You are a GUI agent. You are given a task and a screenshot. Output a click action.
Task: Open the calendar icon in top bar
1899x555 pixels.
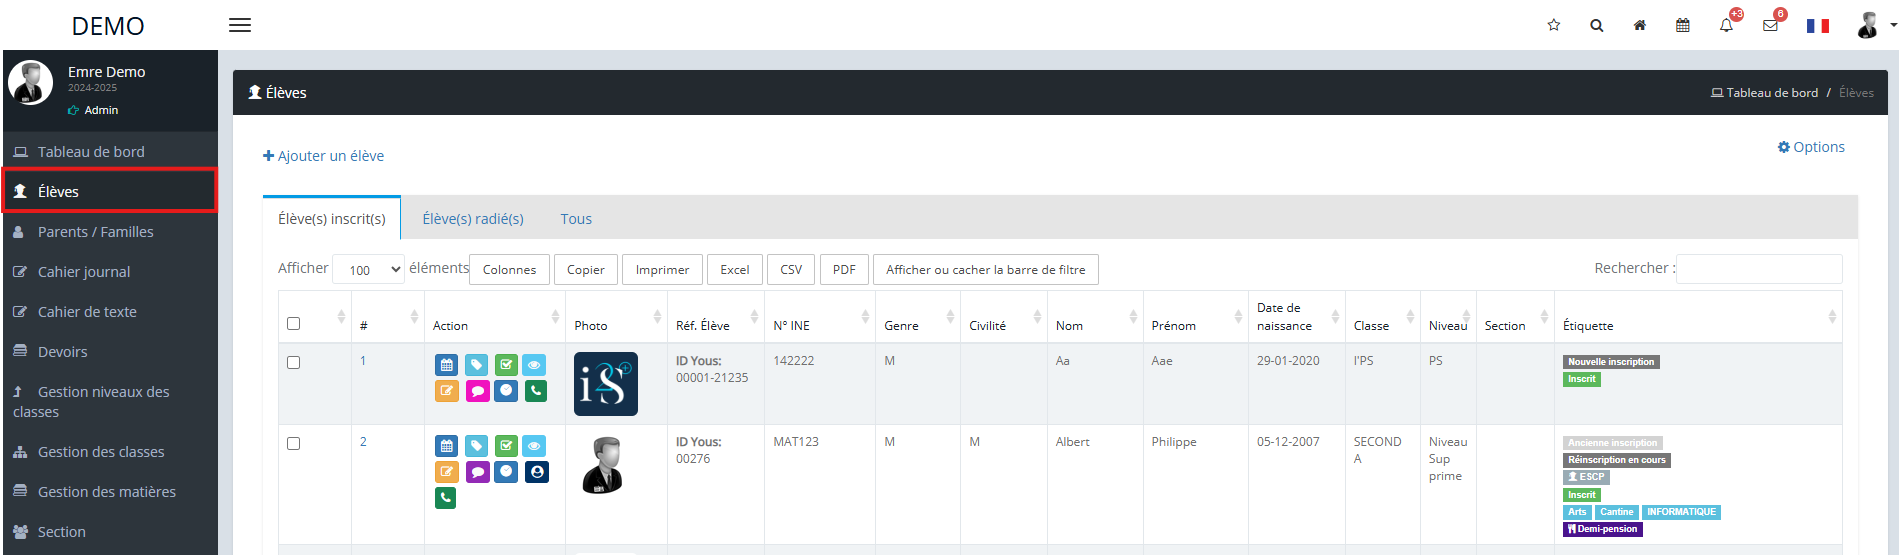1683,26
